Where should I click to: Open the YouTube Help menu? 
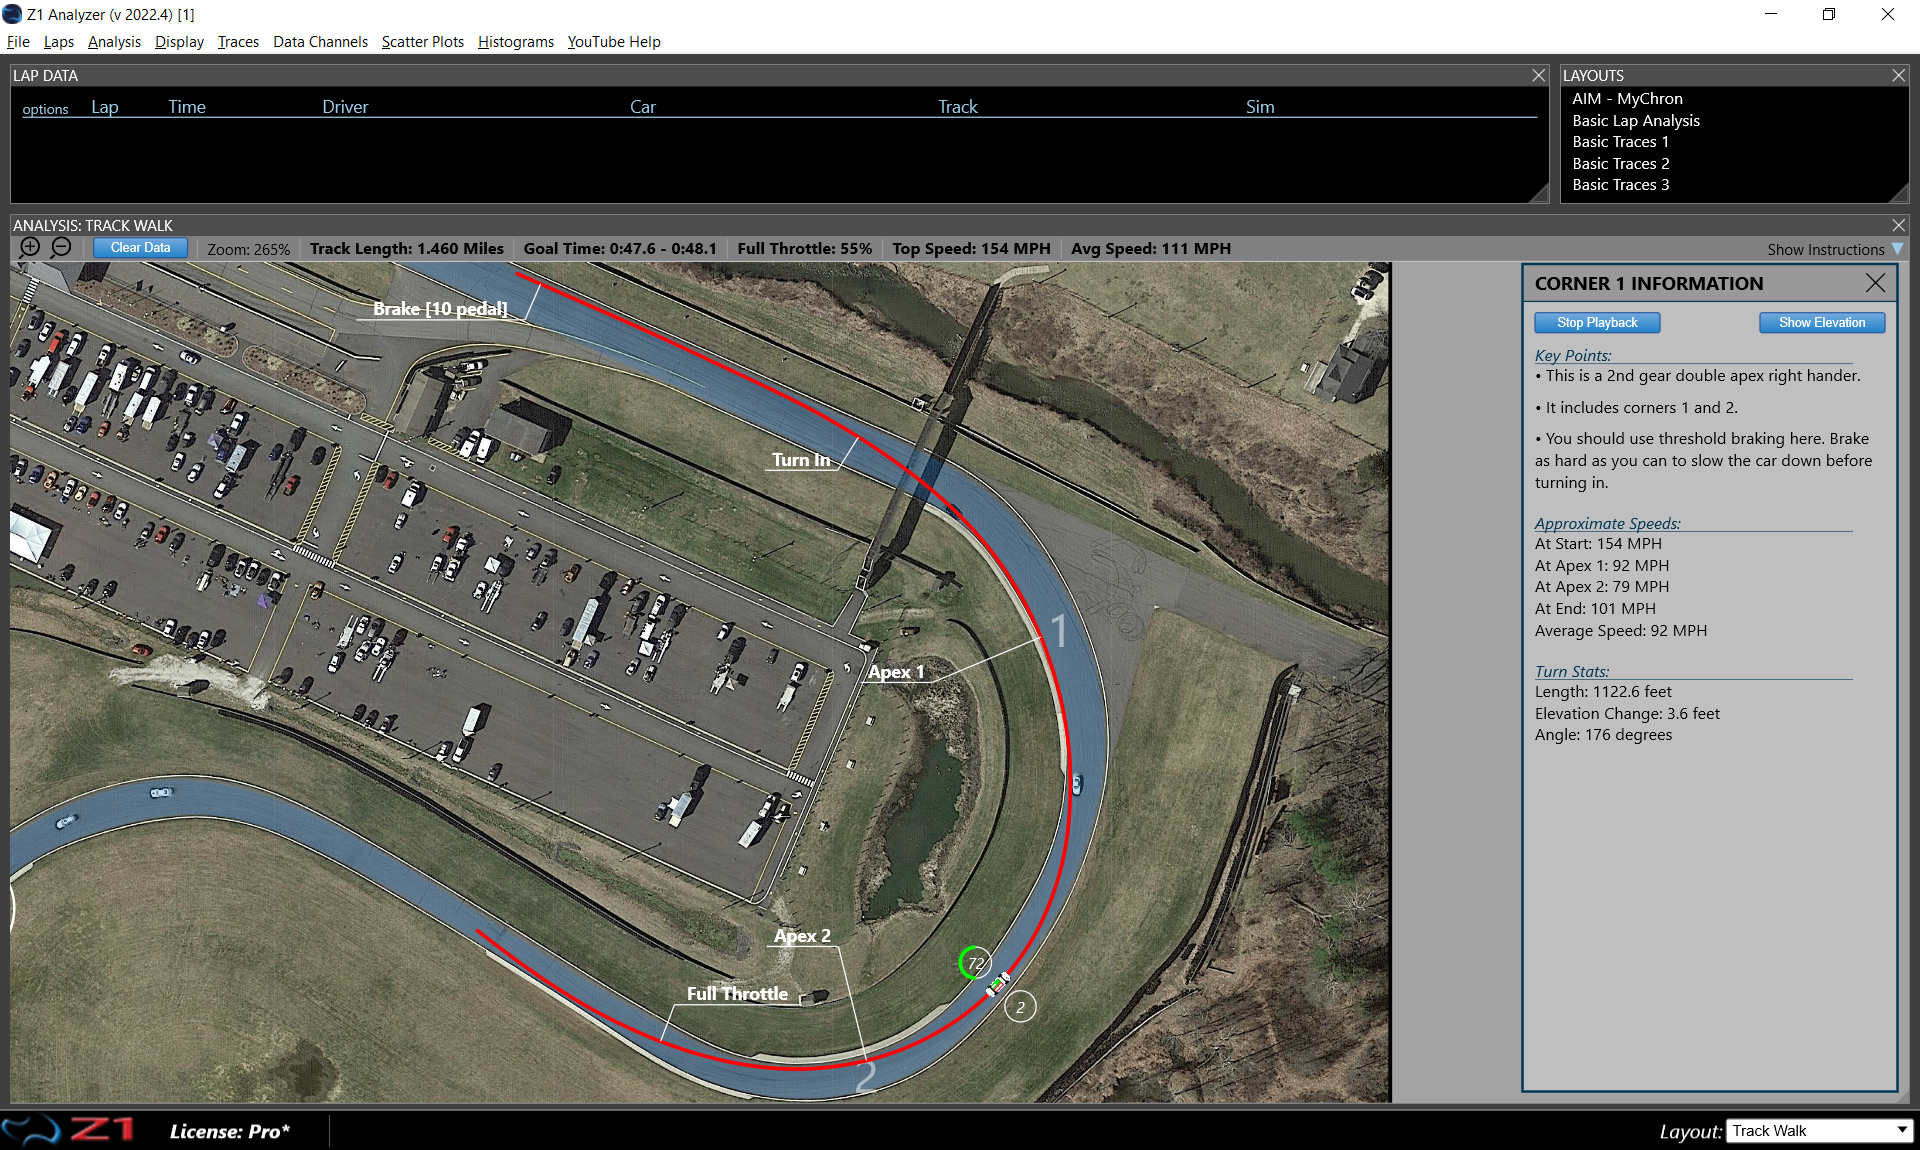click(614, 42)
